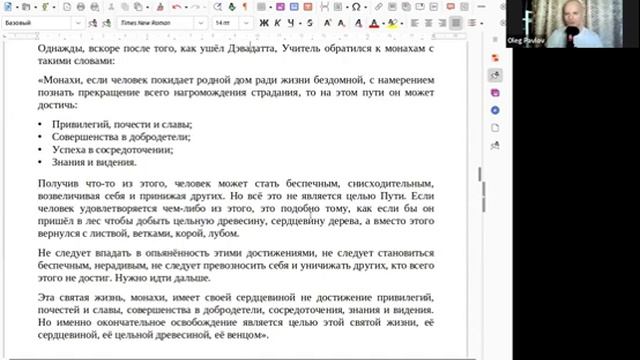
Task: Toggle justified paragraph alignment
Action: pyautogui.click(x=456, y=23)
